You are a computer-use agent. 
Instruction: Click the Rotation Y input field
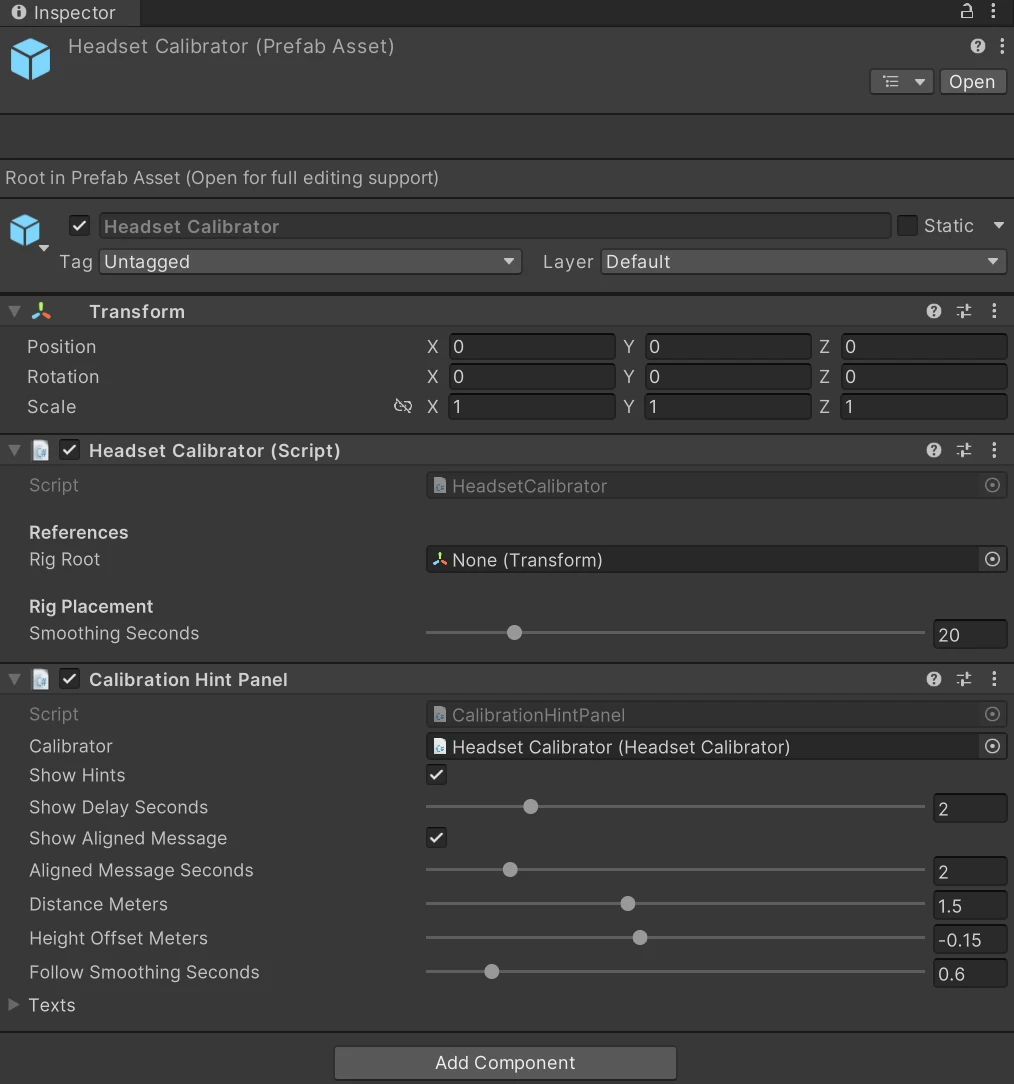point(728,377)
